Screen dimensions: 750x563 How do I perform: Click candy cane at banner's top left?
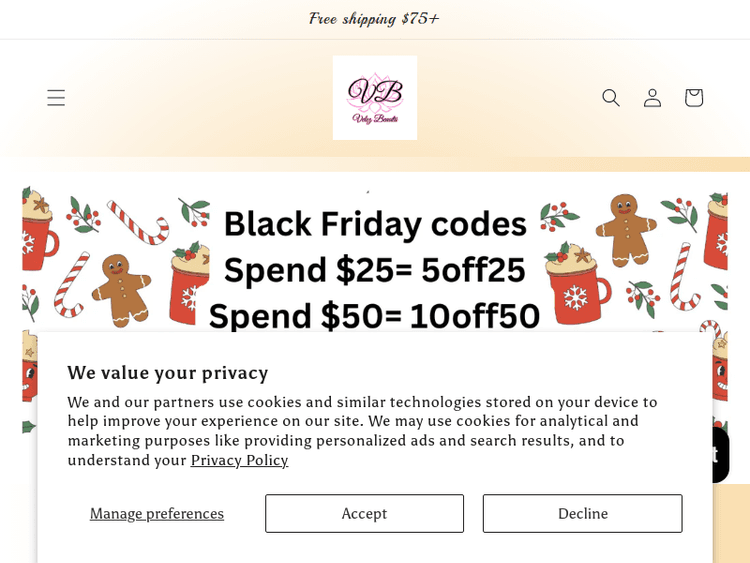point(136,222)
